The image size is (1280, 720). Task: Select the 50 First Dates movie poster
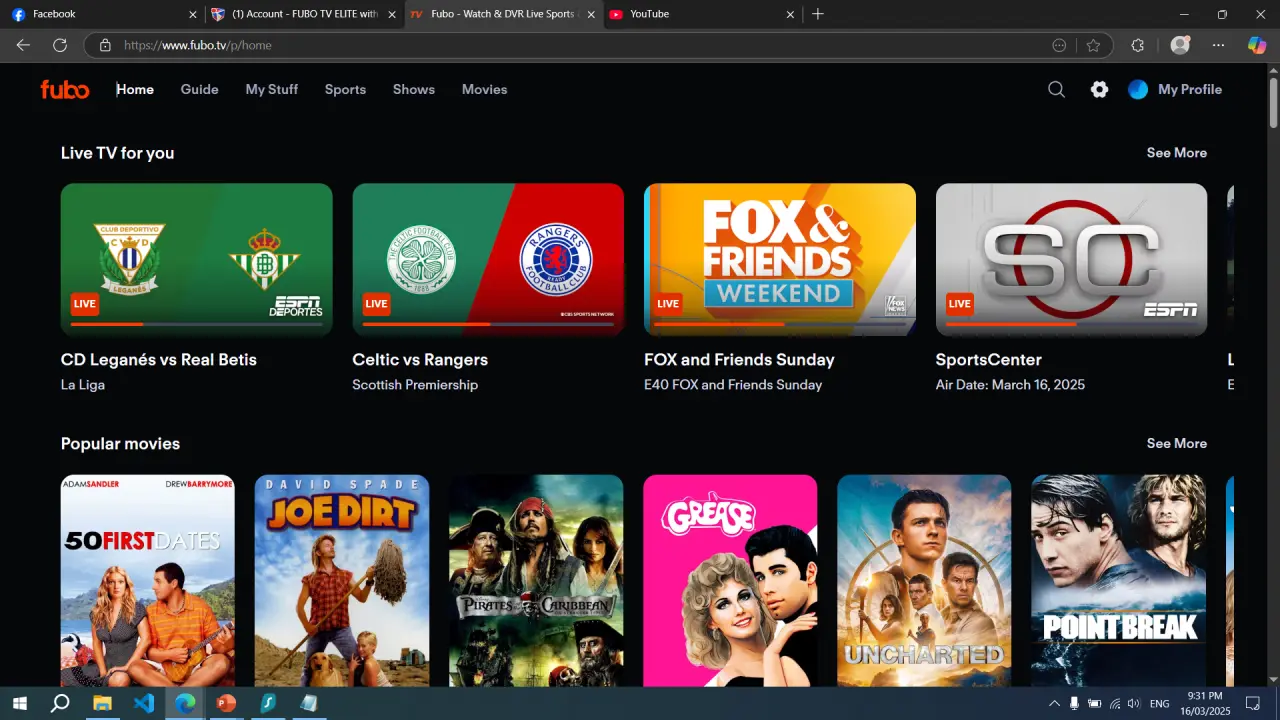coord(148,581)
